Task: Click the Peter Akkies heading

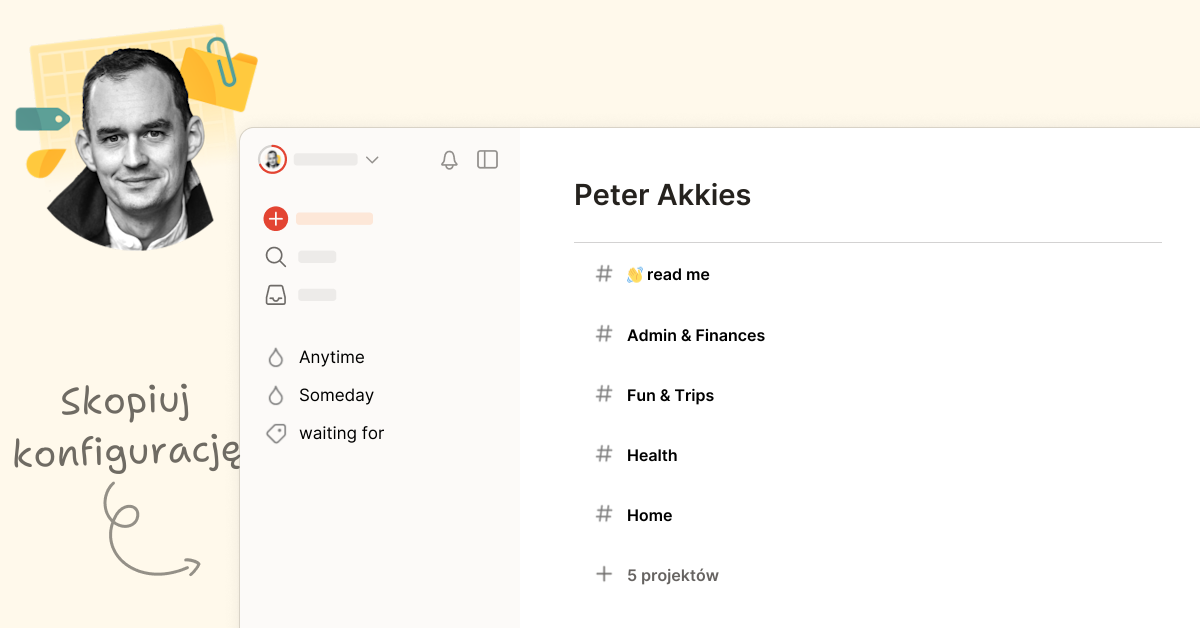Action: pos(662,195)
